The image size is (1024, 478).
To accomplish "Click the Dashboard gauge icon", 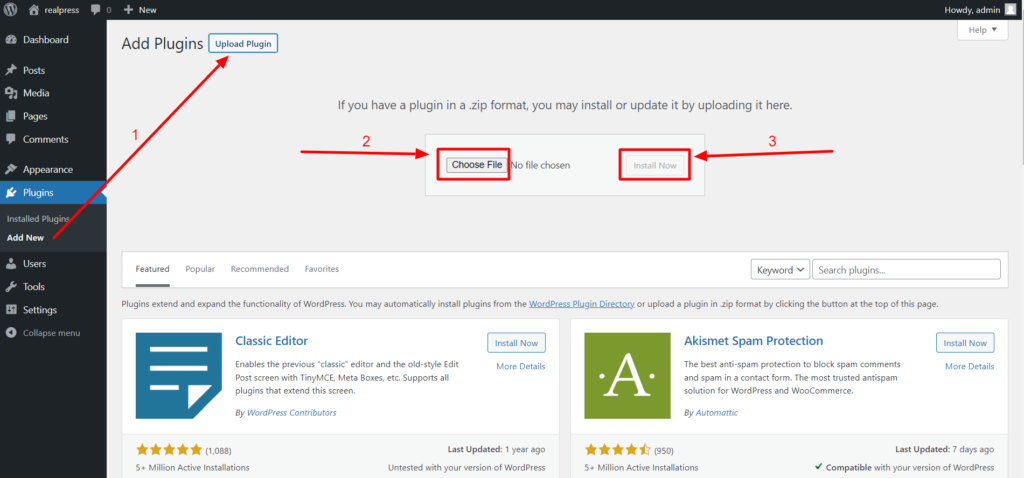I will pos(10,40).
